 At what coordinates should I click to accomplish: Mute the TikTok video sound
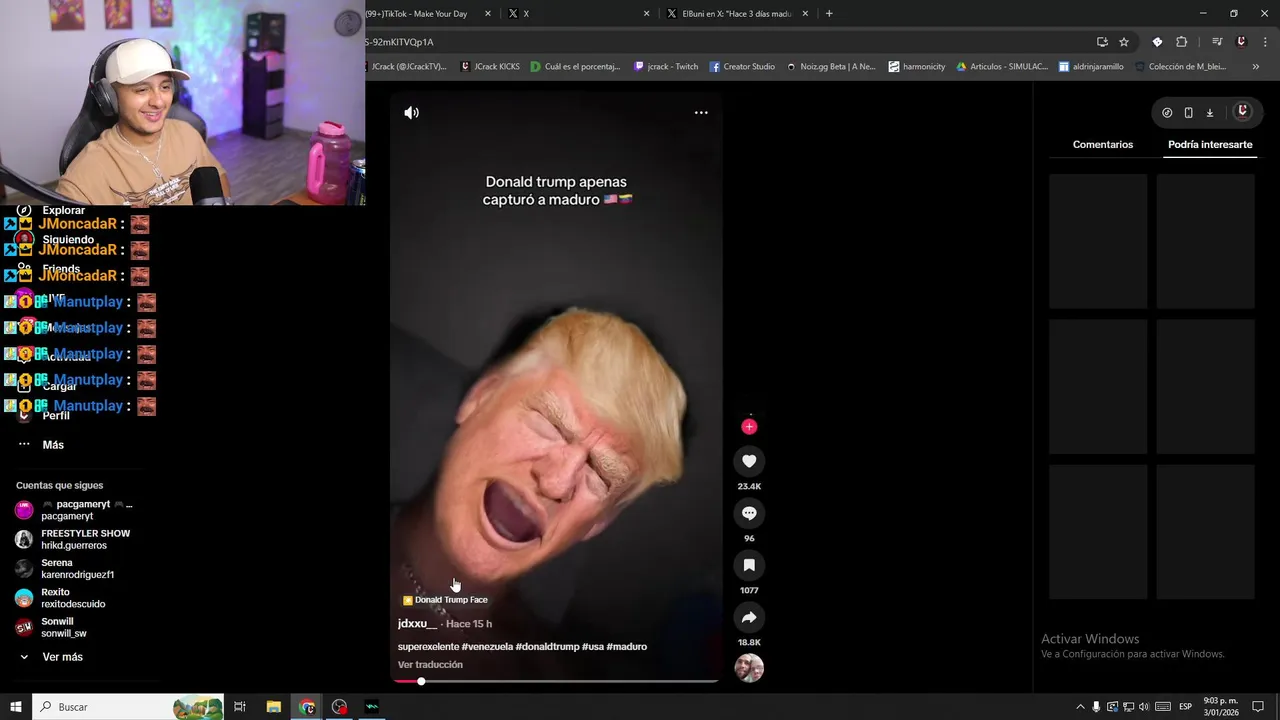point(411,113)
